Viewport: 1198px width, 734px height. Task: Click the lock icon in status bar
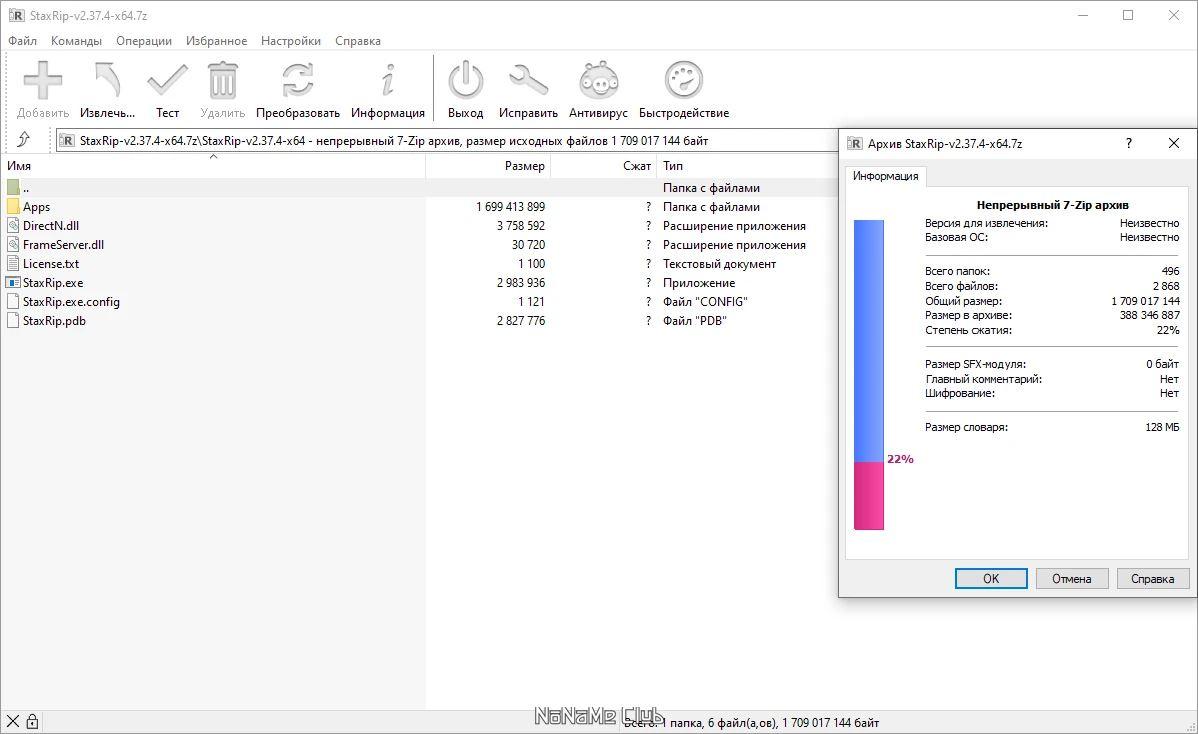coord(32,721)
